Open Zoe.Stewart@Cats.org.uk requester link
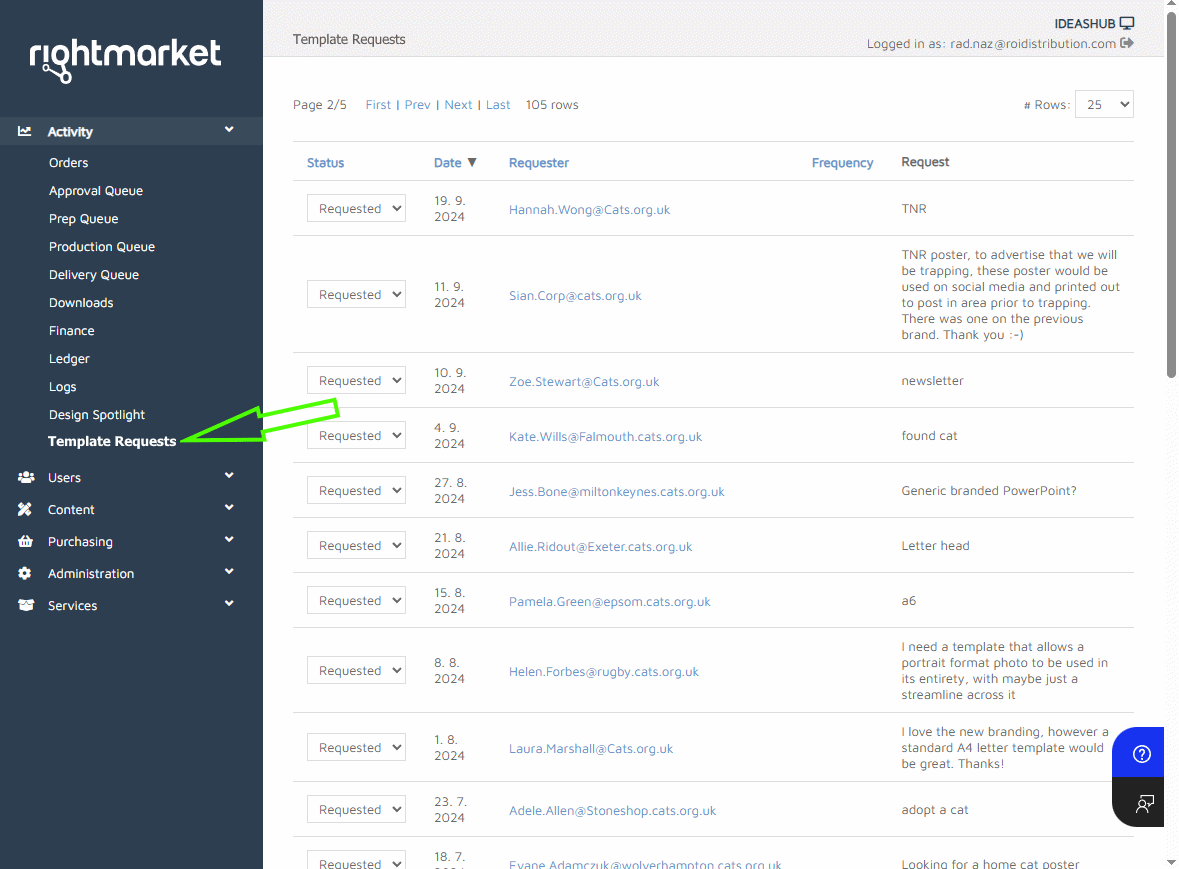This screenshot has height=869, width=1179. click(x=584, y=382)
